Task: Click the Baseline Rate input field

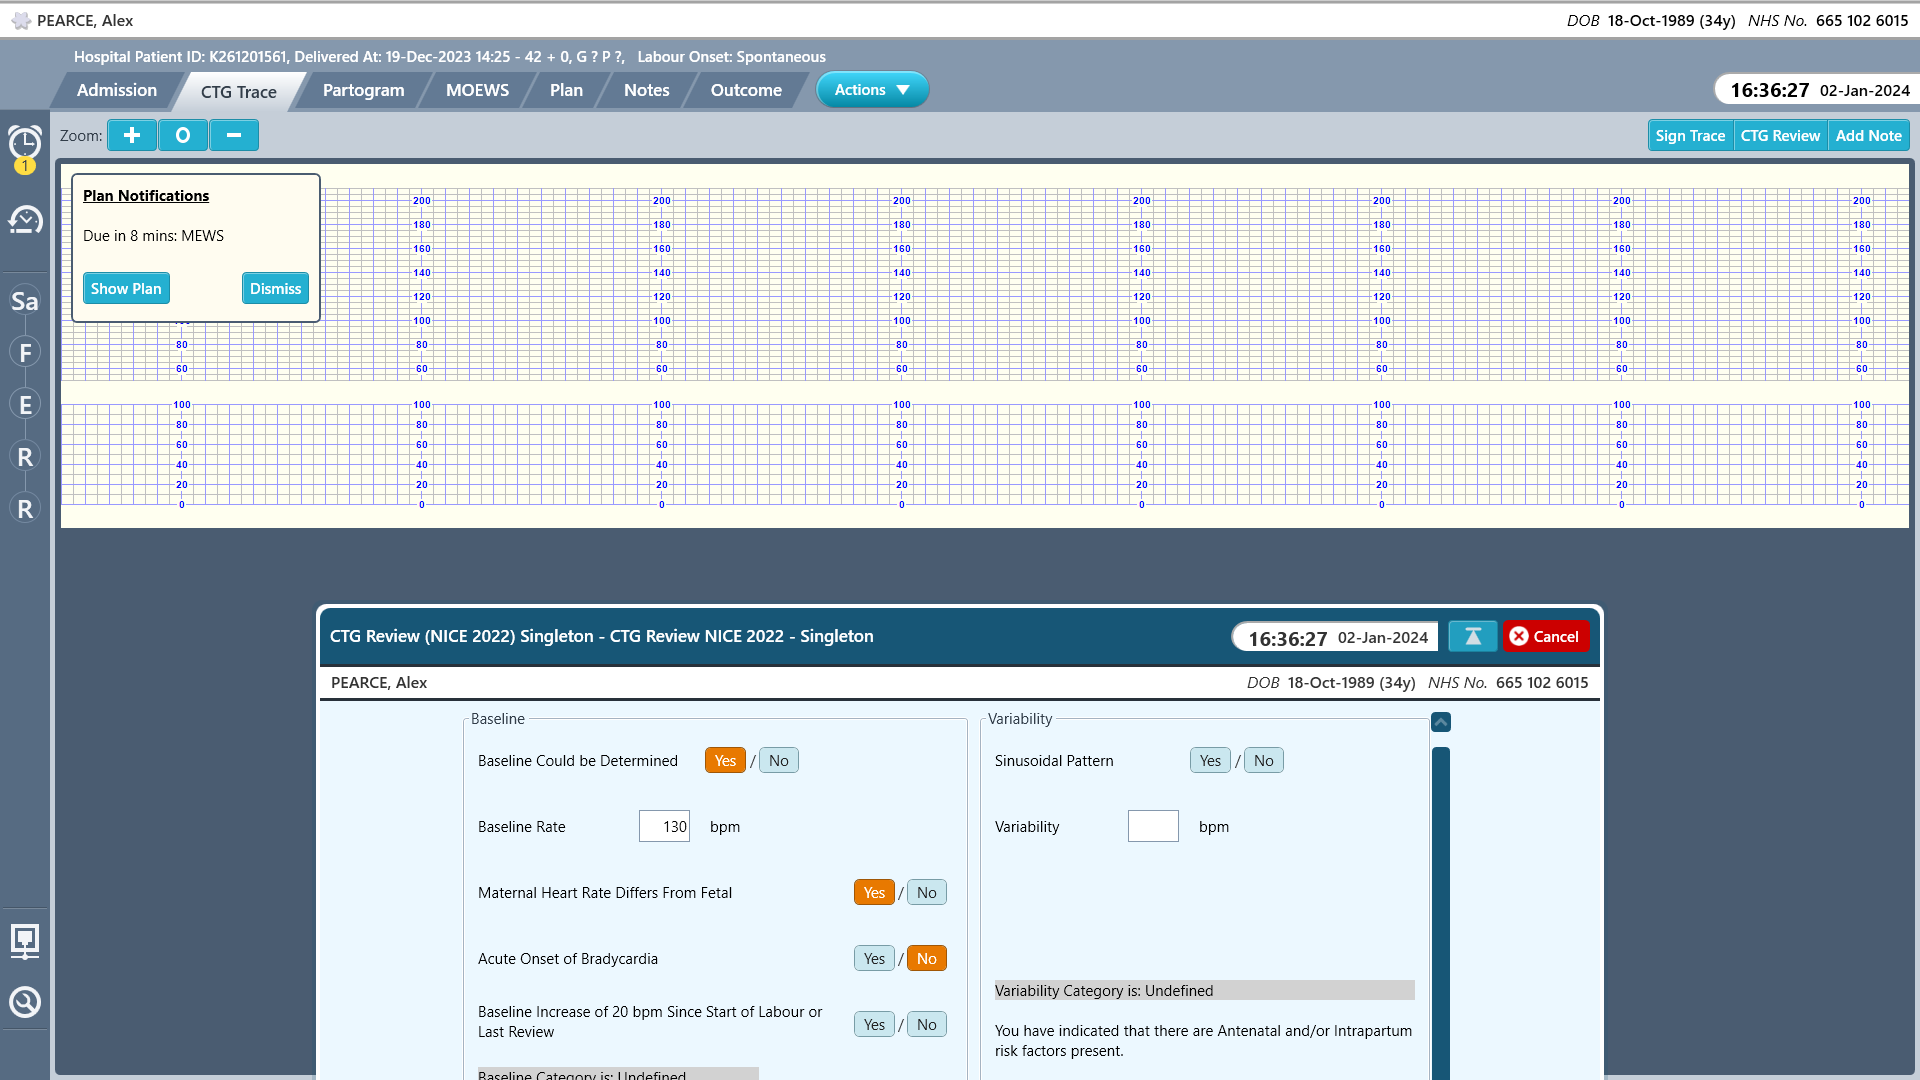Action: pyautogui.click(x=664, y=827)
